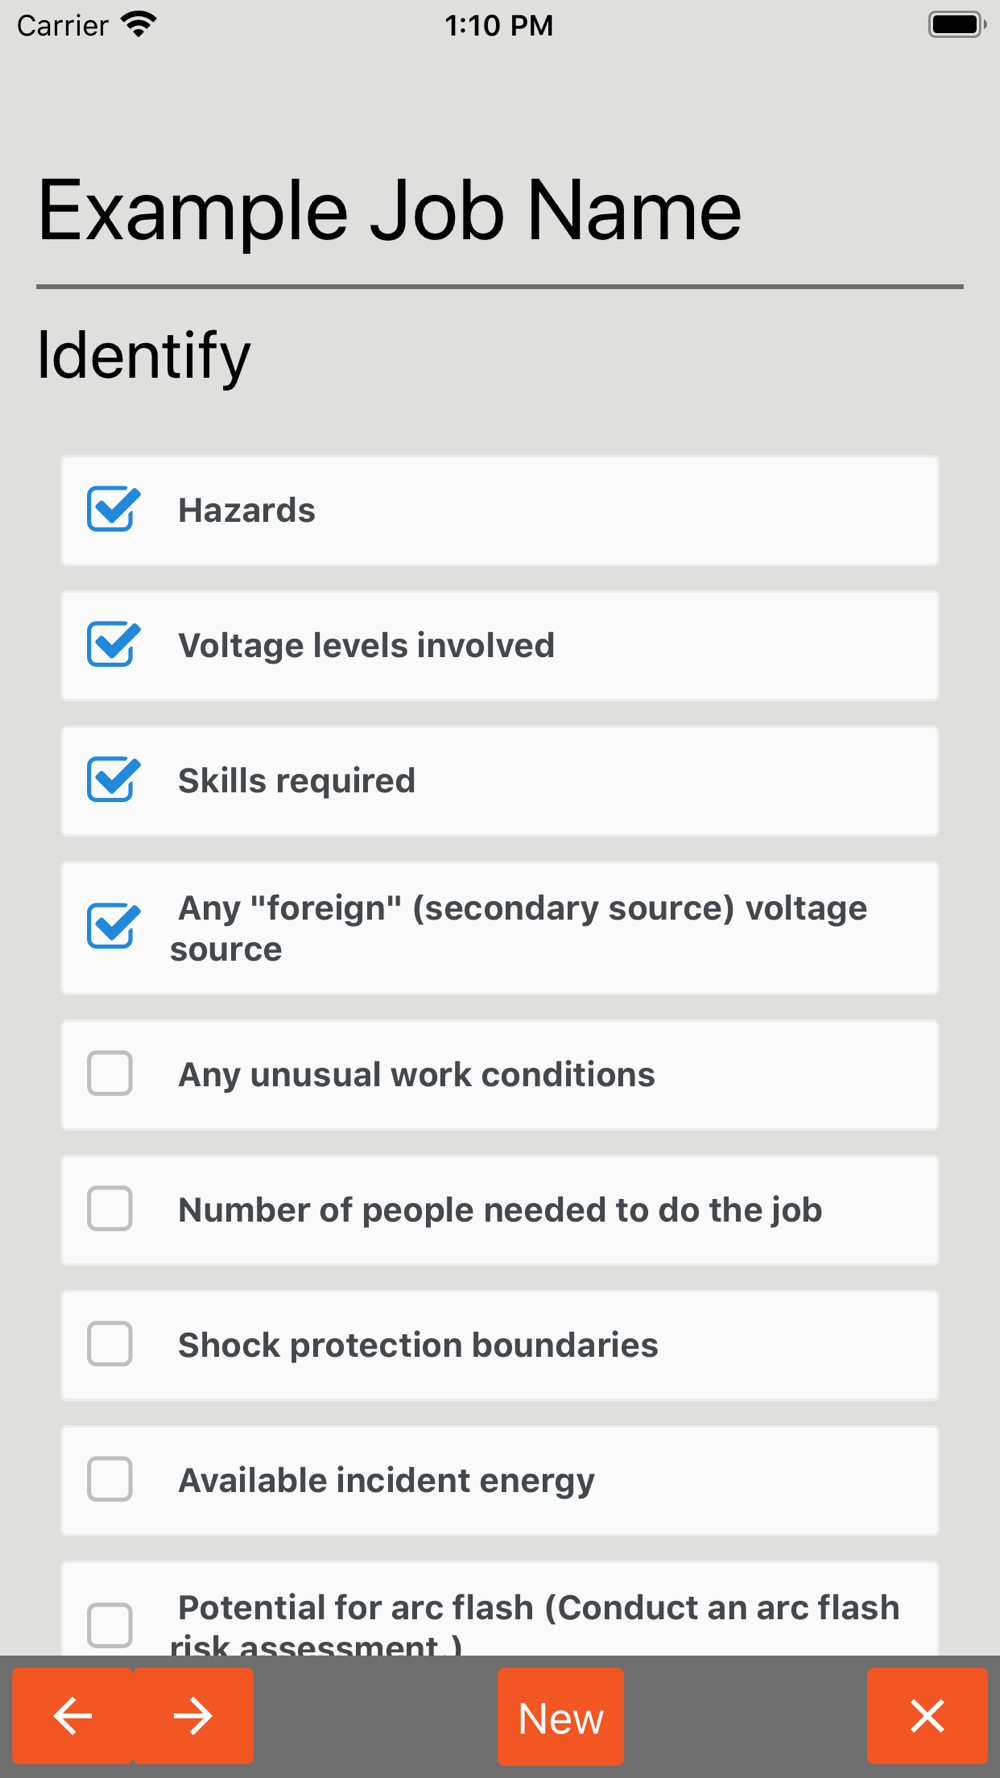Check Shock protection boundaries box
Screen dimensions: 1000x1778
110,1343
